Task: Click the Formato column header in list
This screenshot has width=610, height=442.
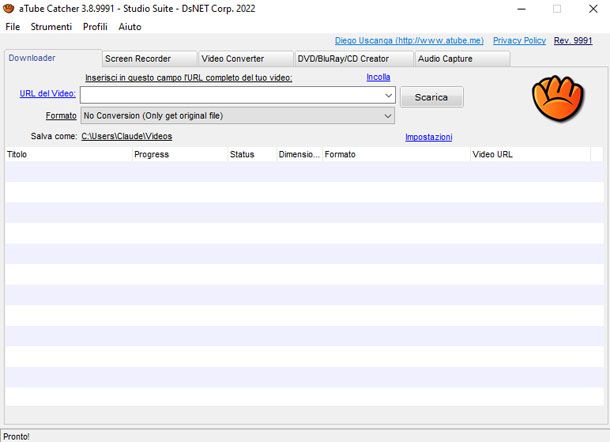Action: (x=397, y=154)
